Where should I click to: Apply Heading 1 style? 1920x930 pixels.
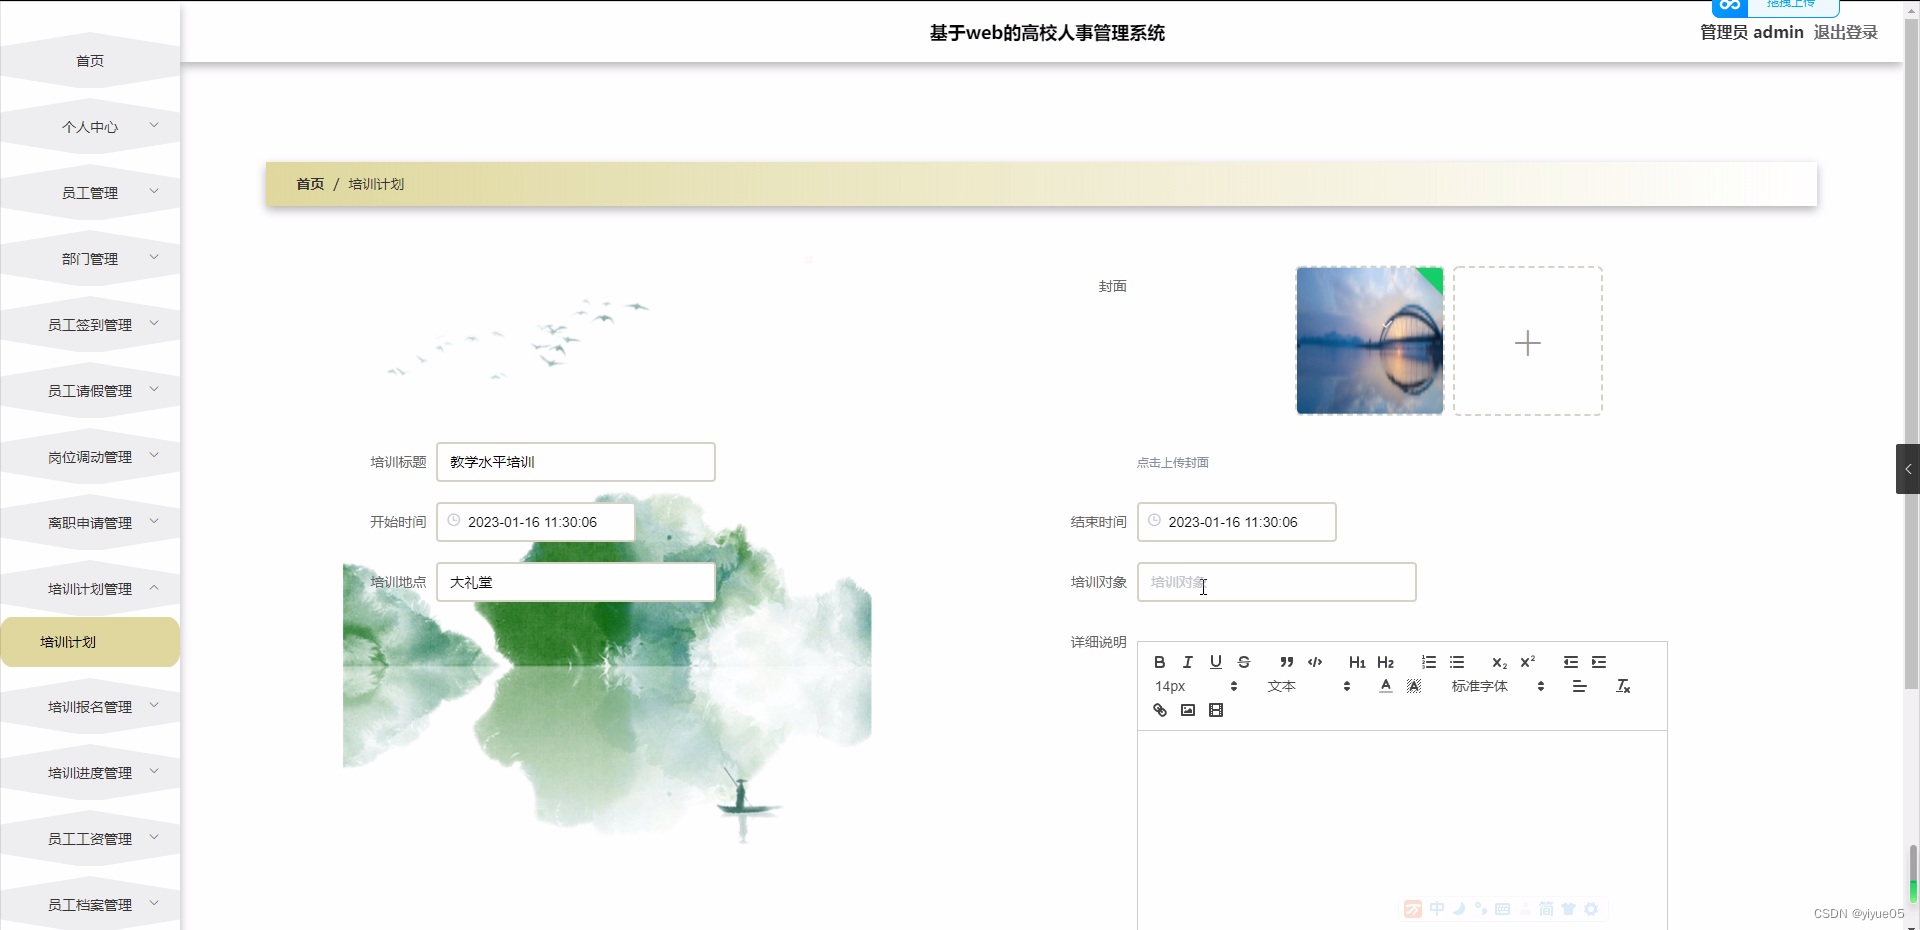point(1357,662)
